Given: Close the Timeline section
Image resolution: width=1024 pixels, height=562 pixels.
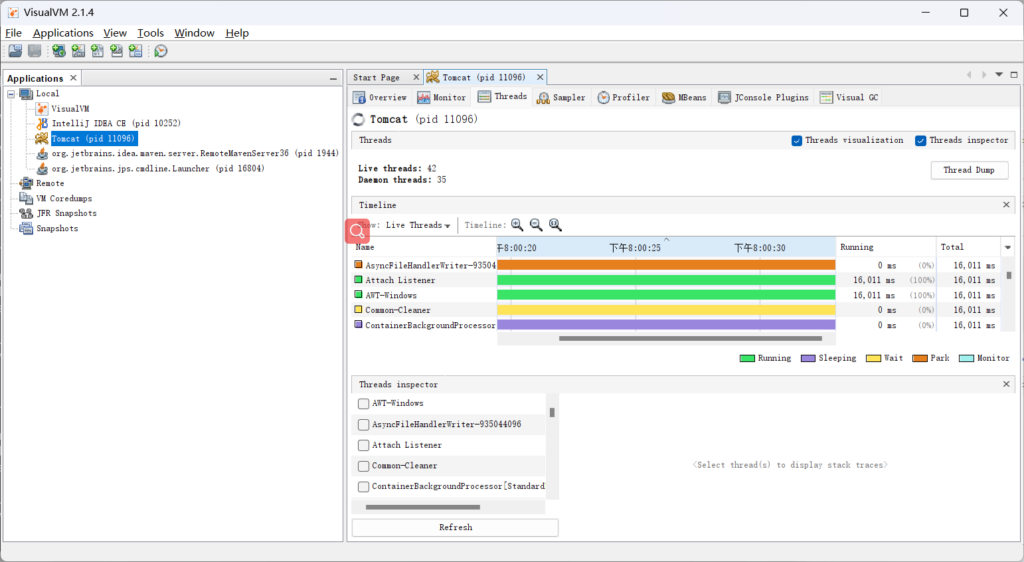Looking at the screenshot, I should [x=1006, y=205].
